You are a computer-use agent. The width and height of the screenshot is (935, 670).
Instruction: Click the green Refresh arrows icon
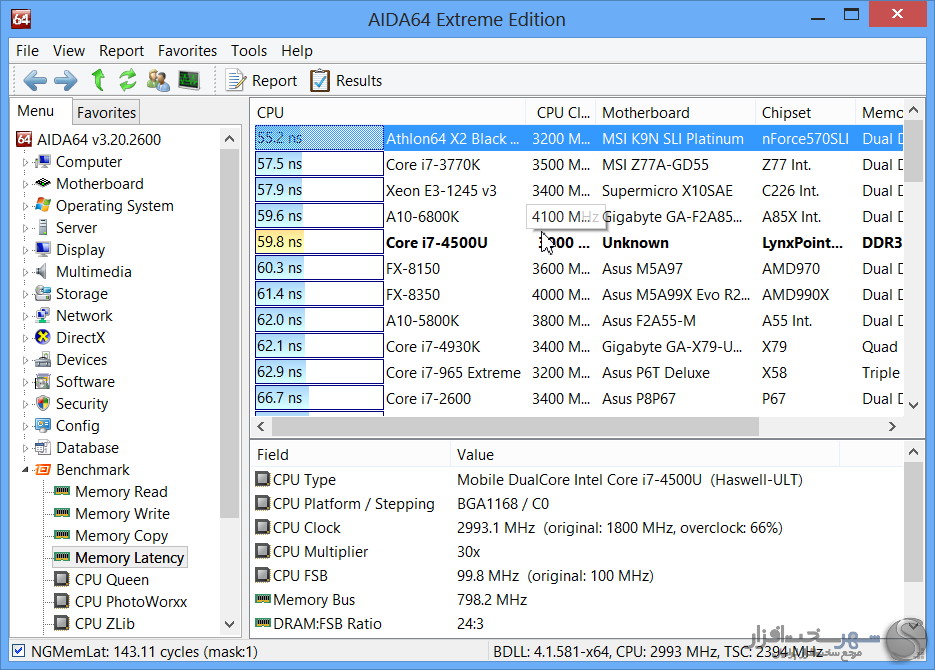(127, 81)
